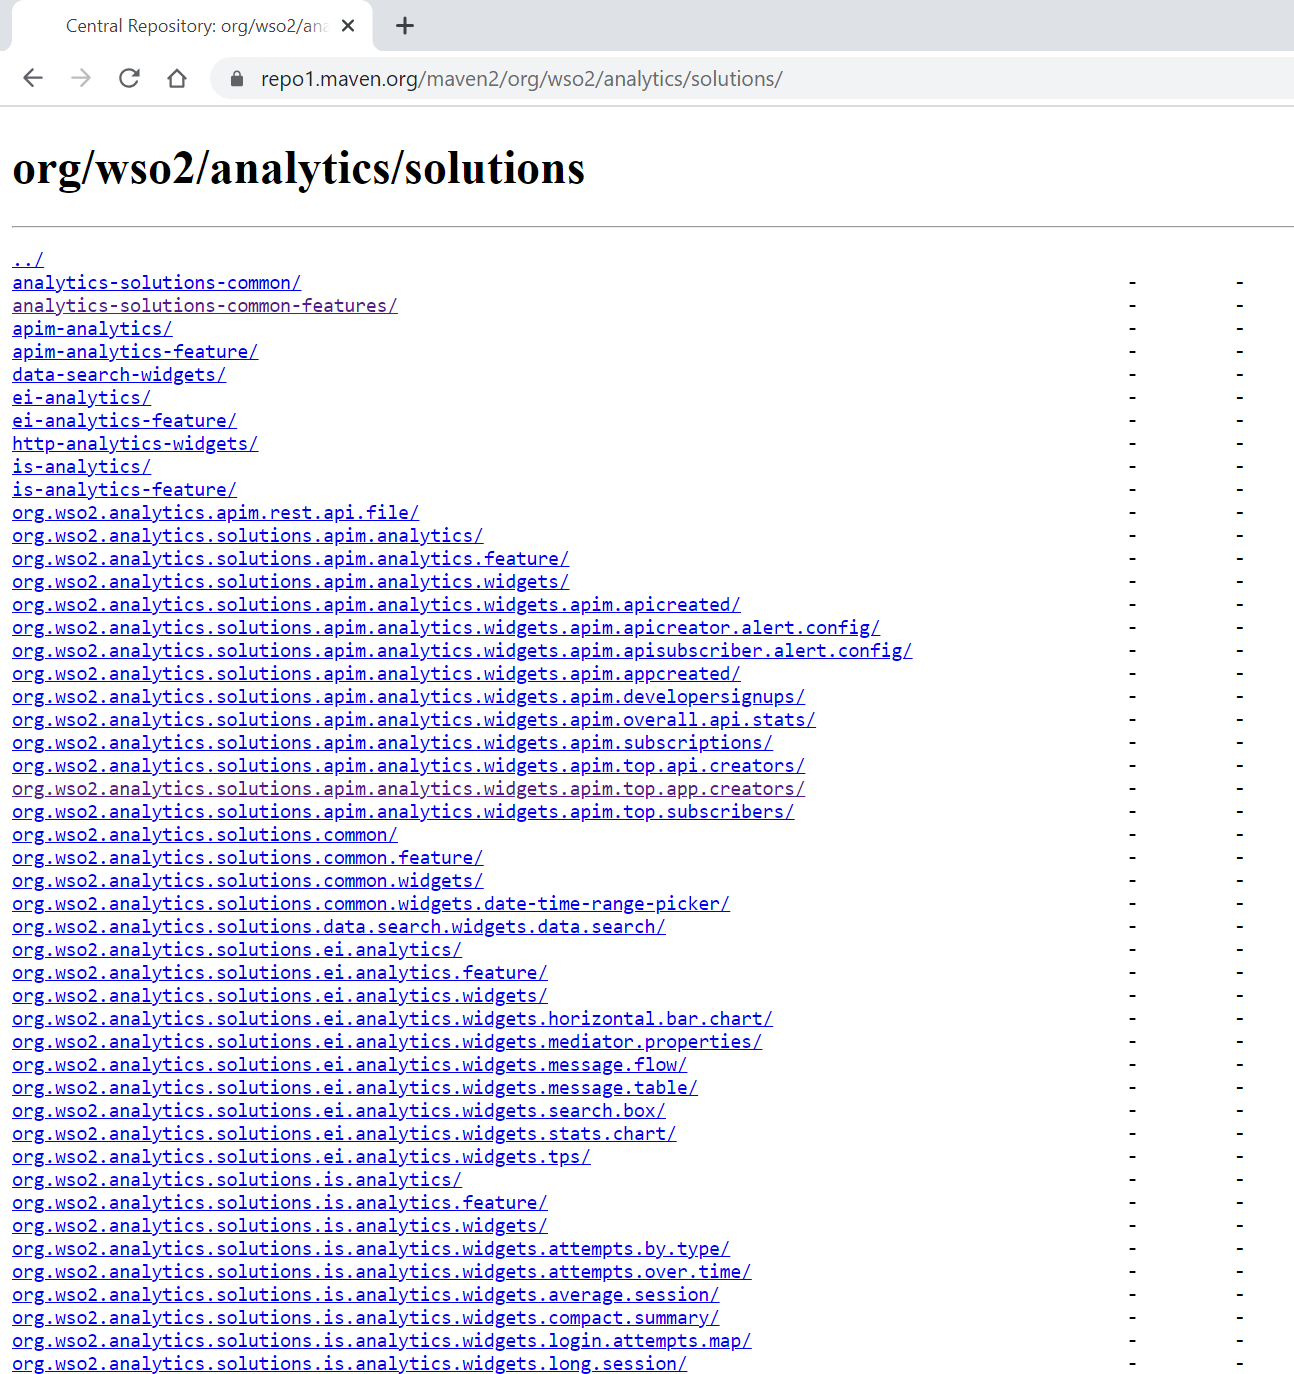The width and height of the screenshot is (1294, 1374).
Task: Open a new tab with the plus icon
Action: point(405,26)
